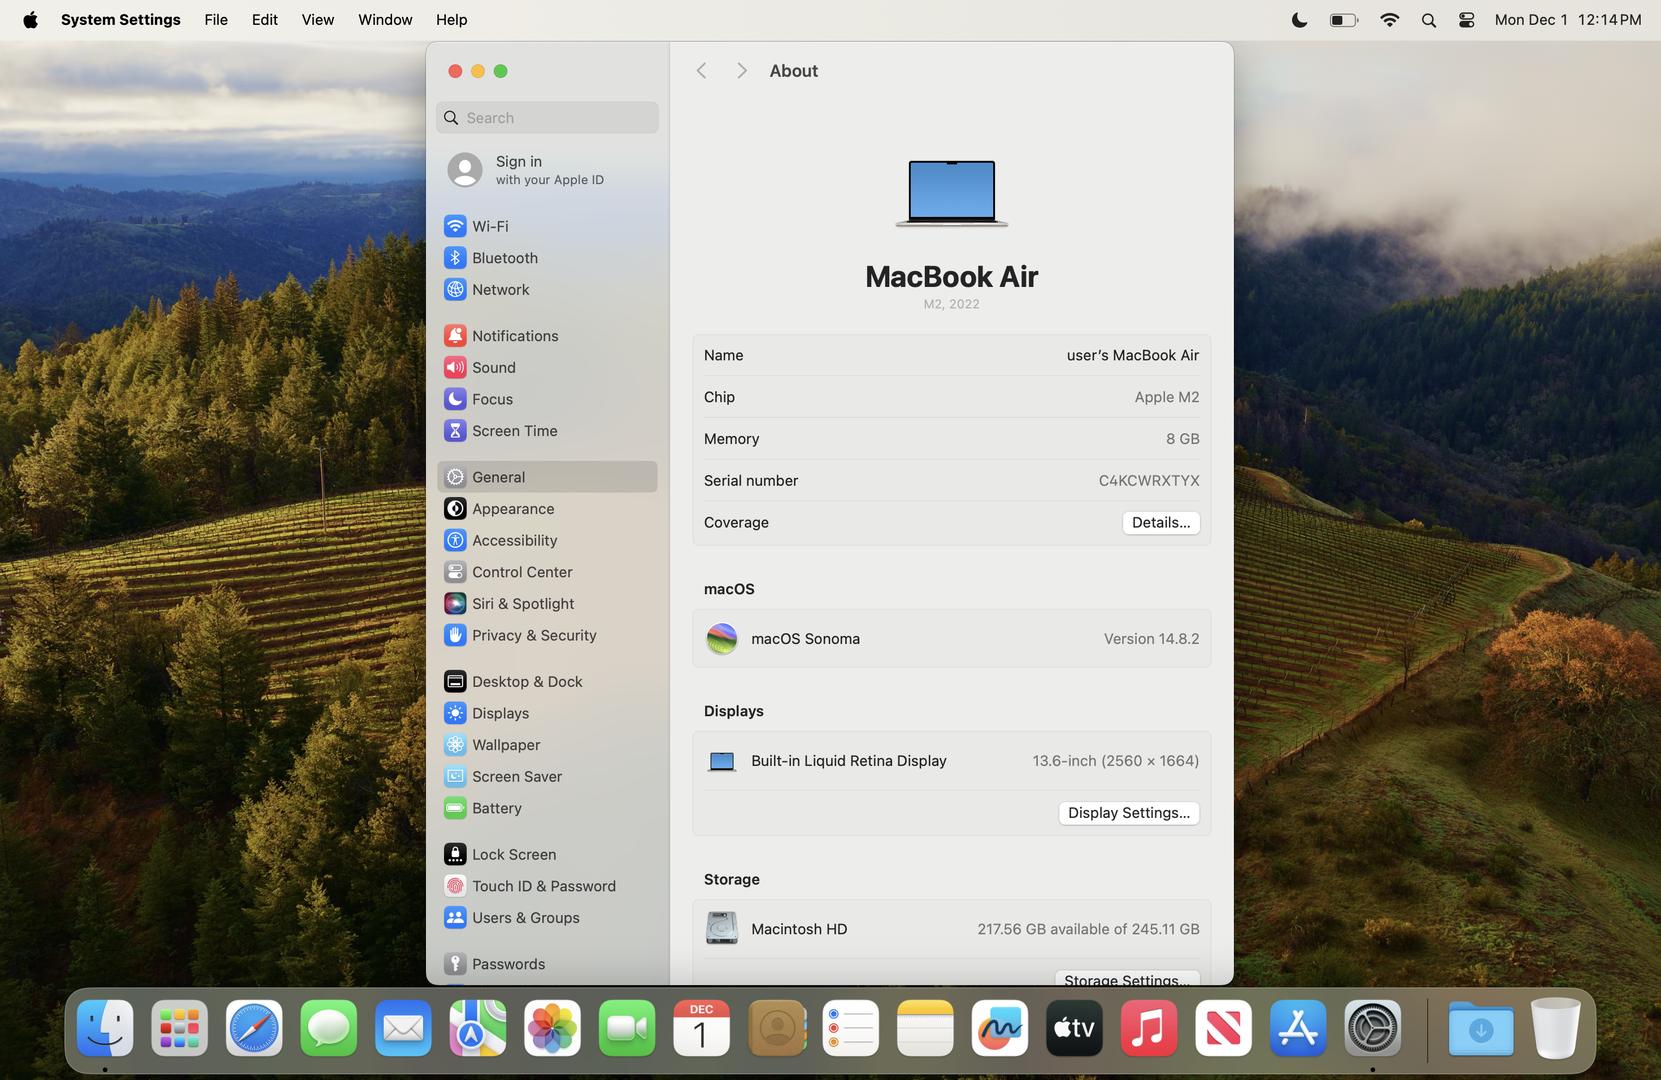Open Wi-Fi settings in sidebar

pyautogui.click(x=489, y=226)
